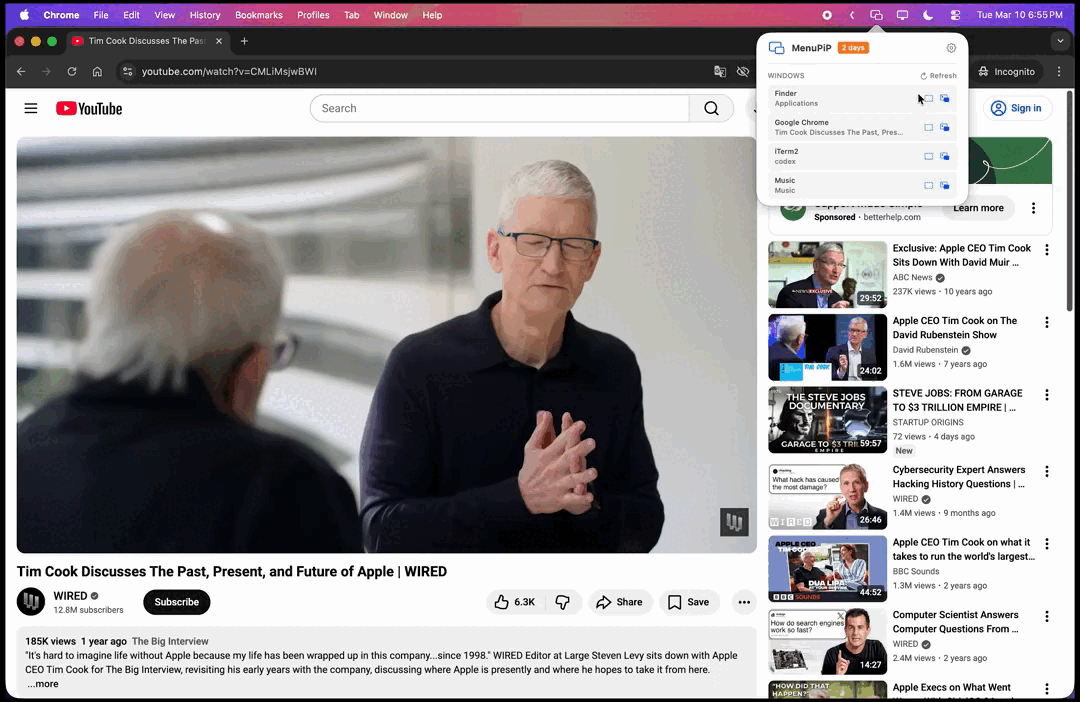
Task: Open options for Computer Scientist Answers video
Action: pos(1047,617)
